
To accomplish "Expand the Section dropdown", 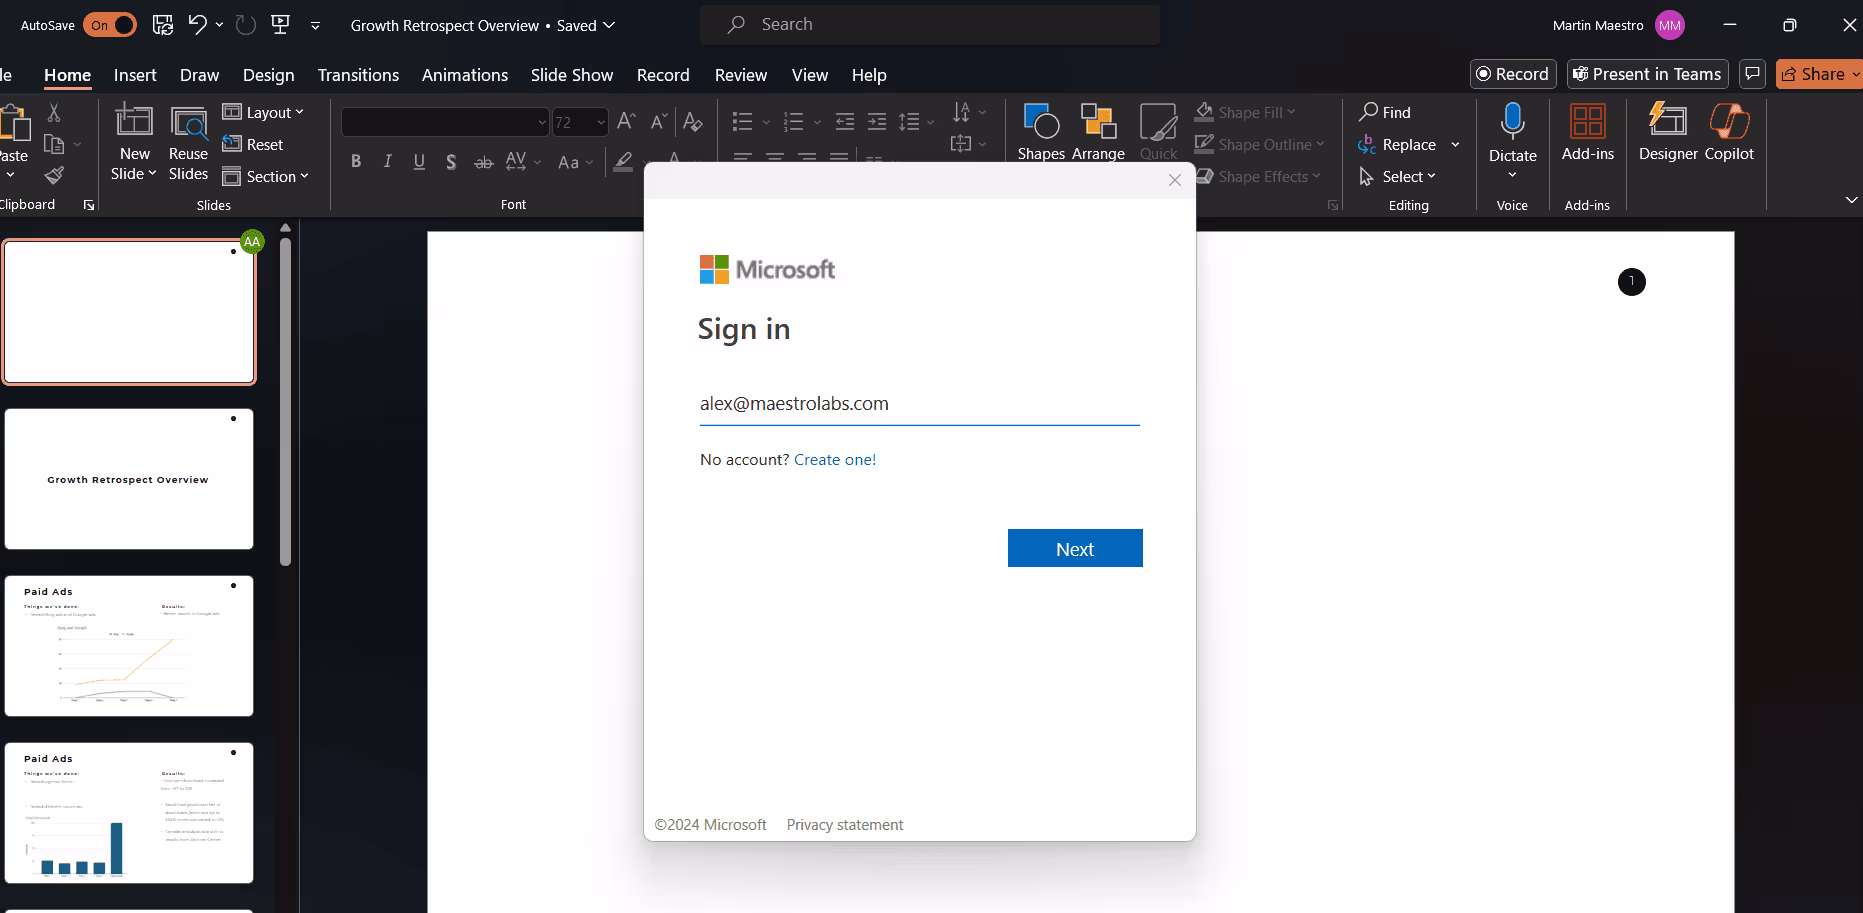I will [265, 176].
